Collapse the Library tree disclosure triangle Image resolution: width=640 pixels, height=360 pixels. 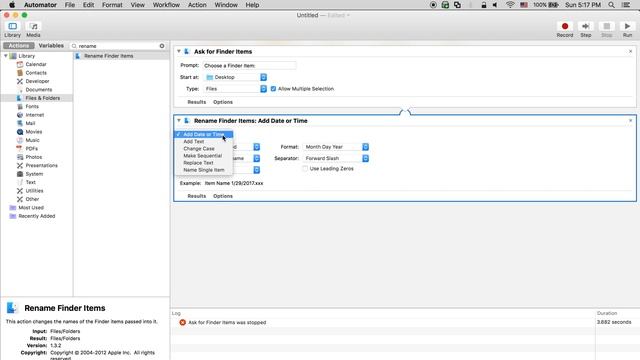(6, 56)
